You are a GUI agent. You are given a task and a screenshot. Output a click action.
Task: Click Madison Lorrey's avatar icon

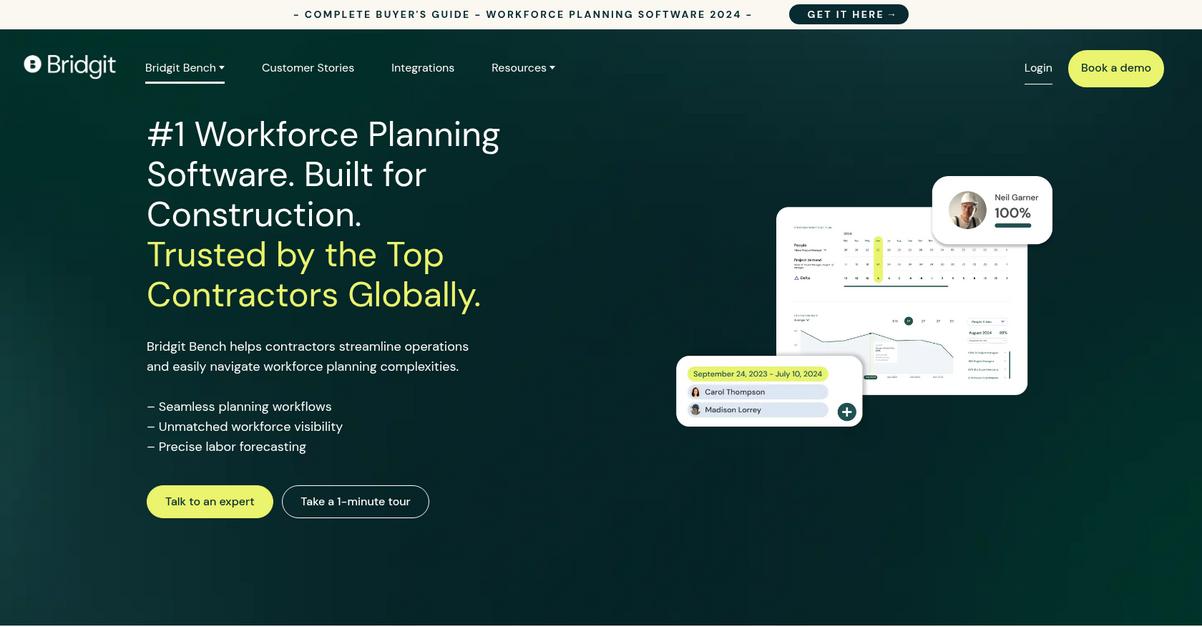[x=695, y=410]
